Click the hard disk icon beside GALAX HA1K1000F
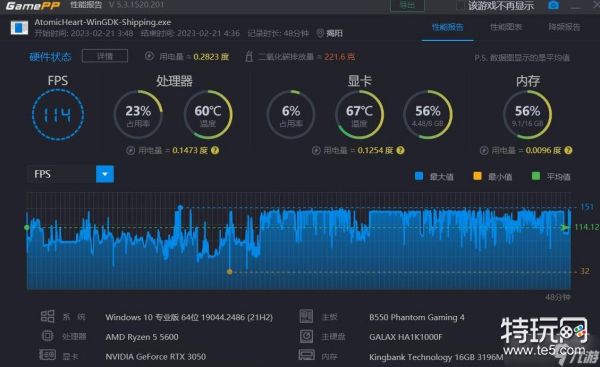 click(306, 336)
